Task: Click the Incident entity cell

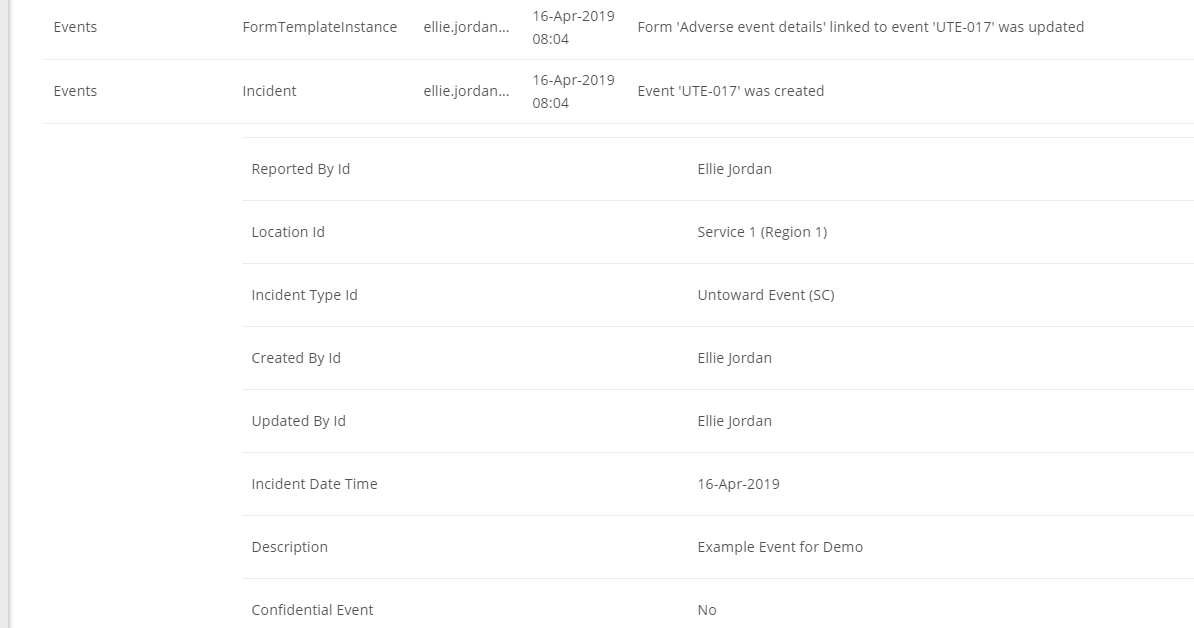Action: [270, 91]
